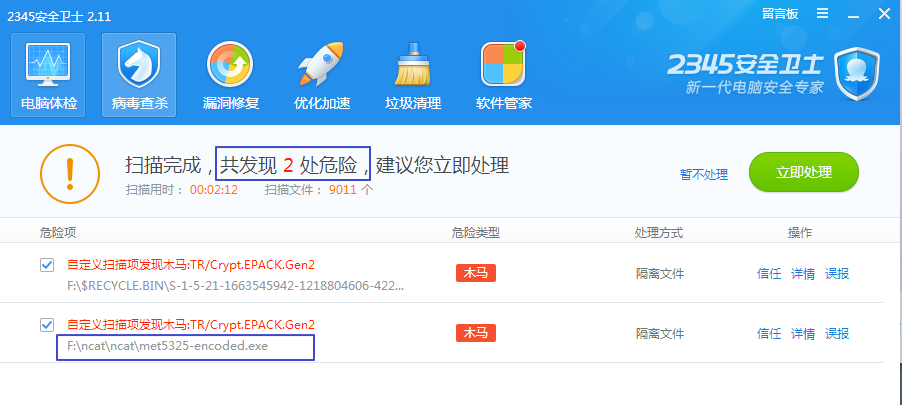Image resolution: width=902 pixels, height=405 pixels.
Task: Click TR/Crypt.EPACK.Gen2 title above met5325 path
Action: tap(191, 324)
